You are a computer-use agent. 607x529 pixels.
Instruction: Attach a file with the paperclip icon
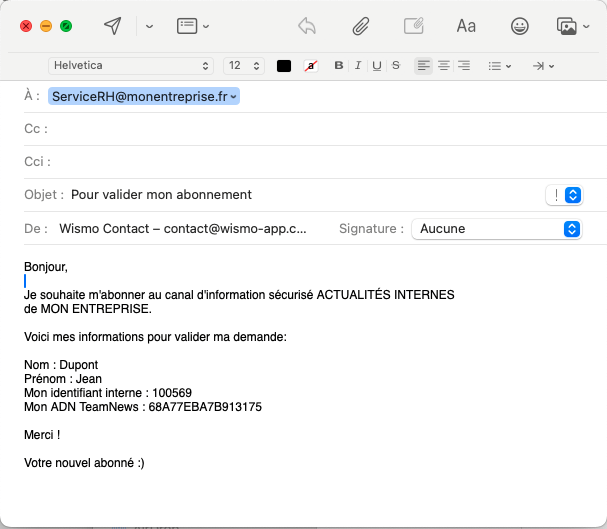pos(360,27)
